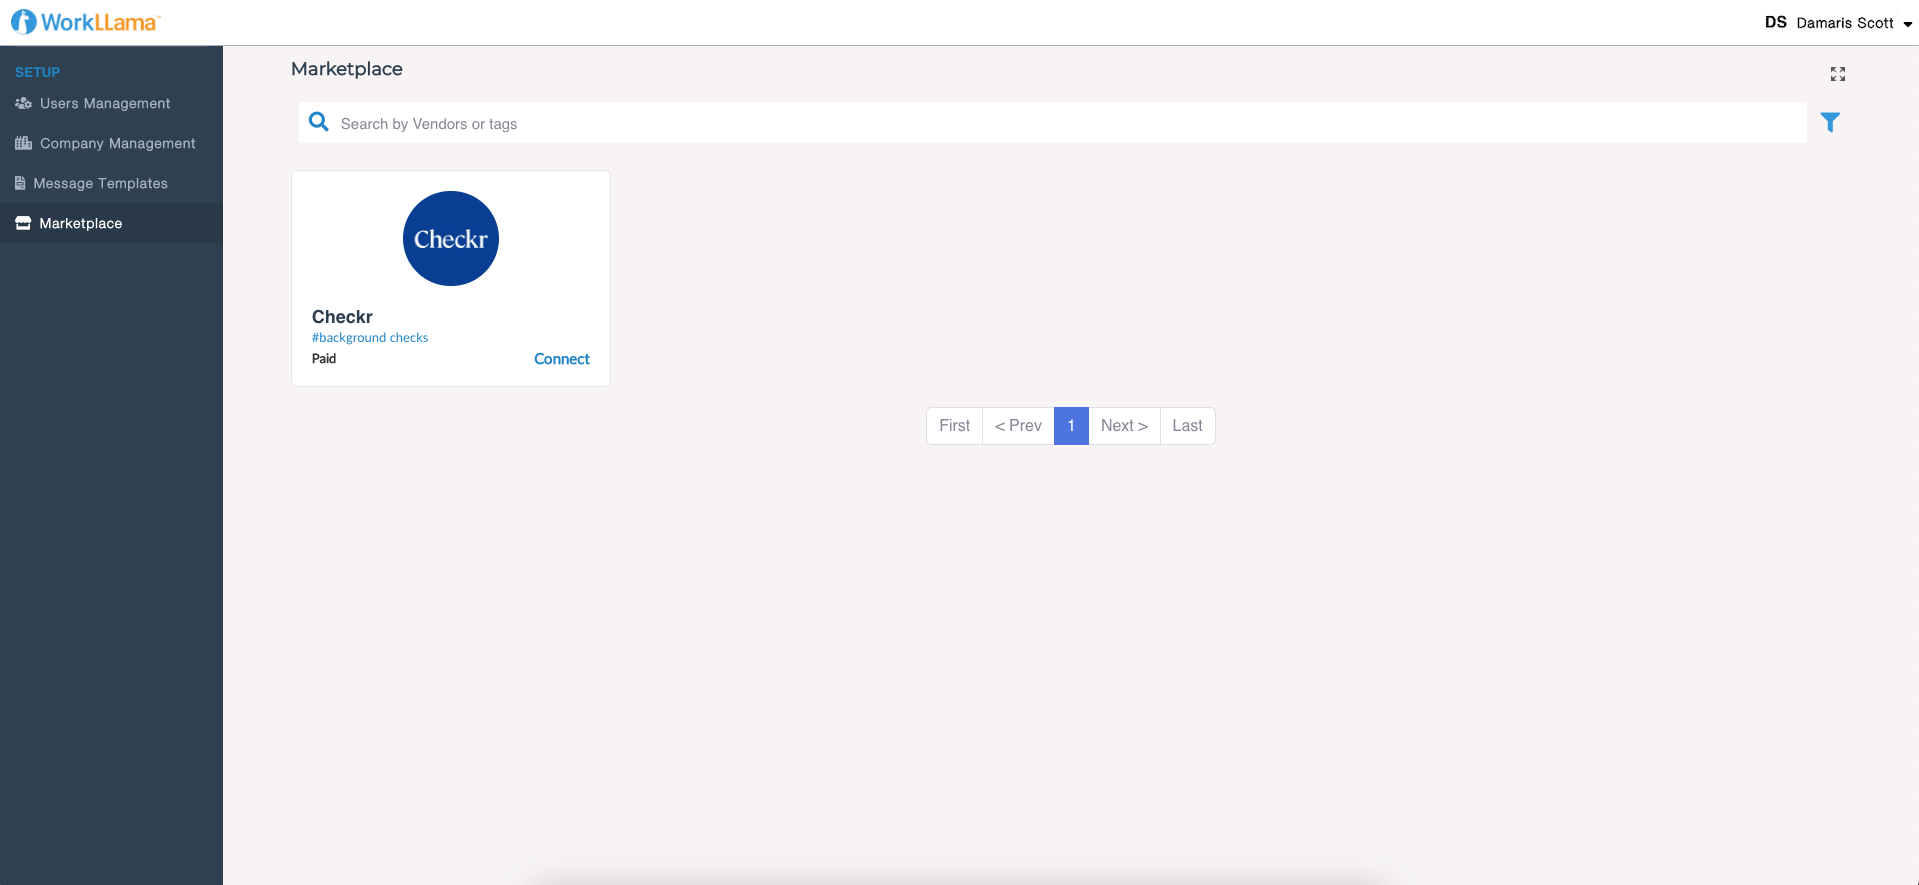Select page 1 in pagination

1071,426
